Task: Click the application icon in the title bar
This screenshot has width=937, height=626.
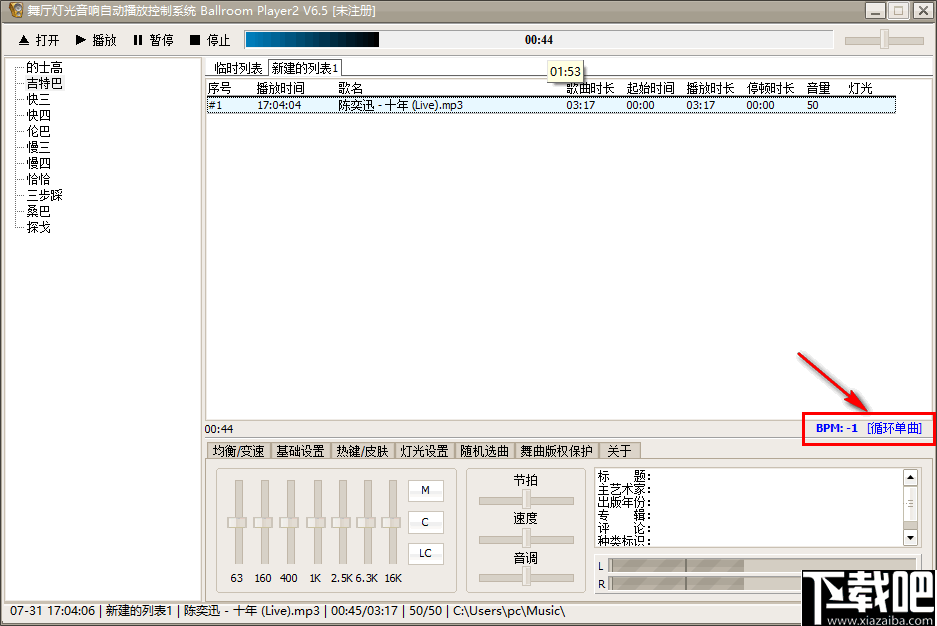Action: click(x=16, y=10)
